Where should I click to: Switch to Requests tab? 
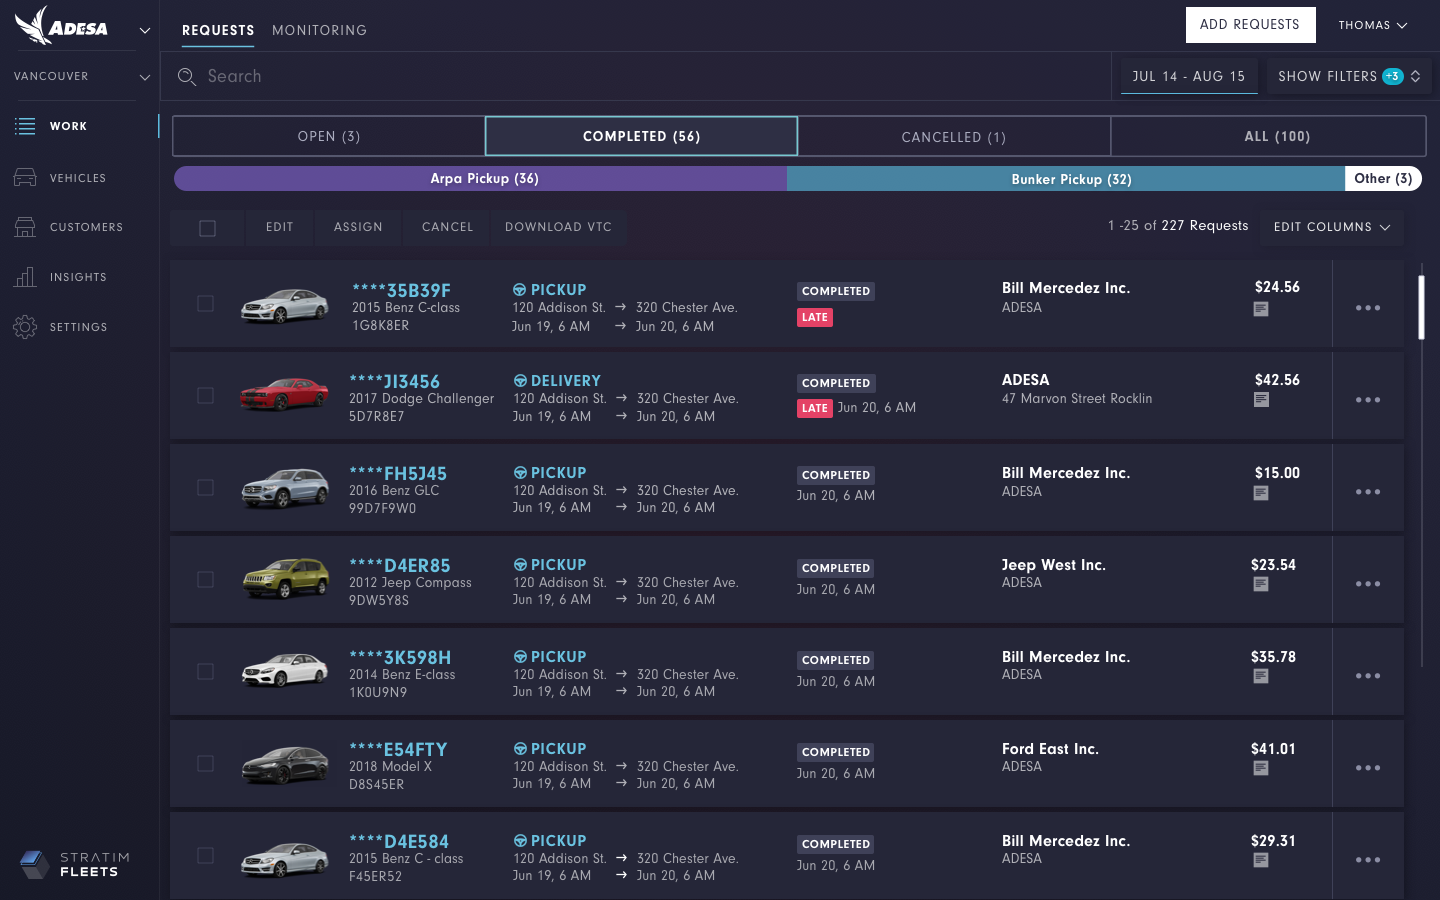(x=218, y=31)
